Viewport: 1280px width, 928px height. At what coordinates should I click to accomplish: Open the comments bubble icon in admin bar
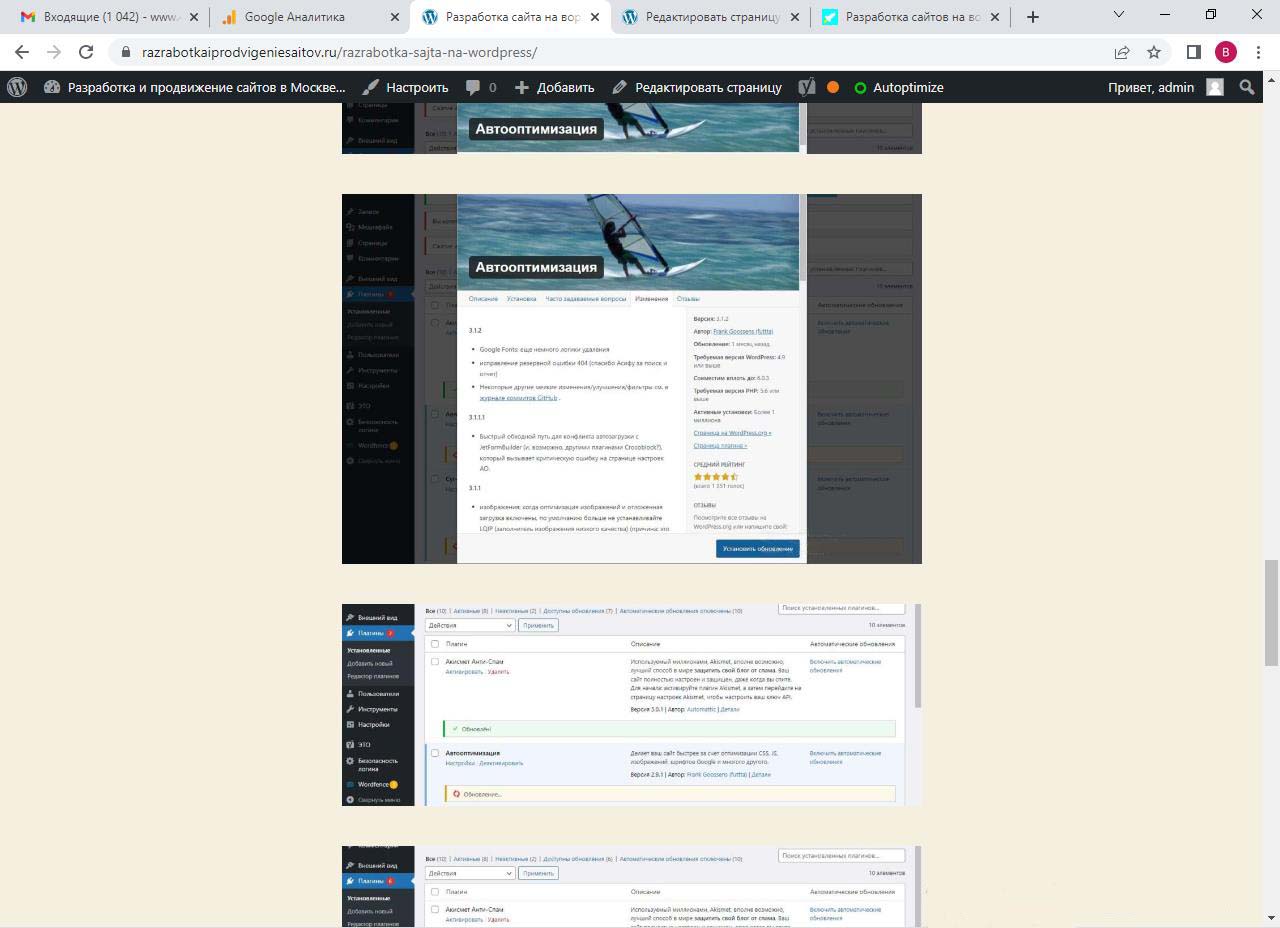coord(481,87)
